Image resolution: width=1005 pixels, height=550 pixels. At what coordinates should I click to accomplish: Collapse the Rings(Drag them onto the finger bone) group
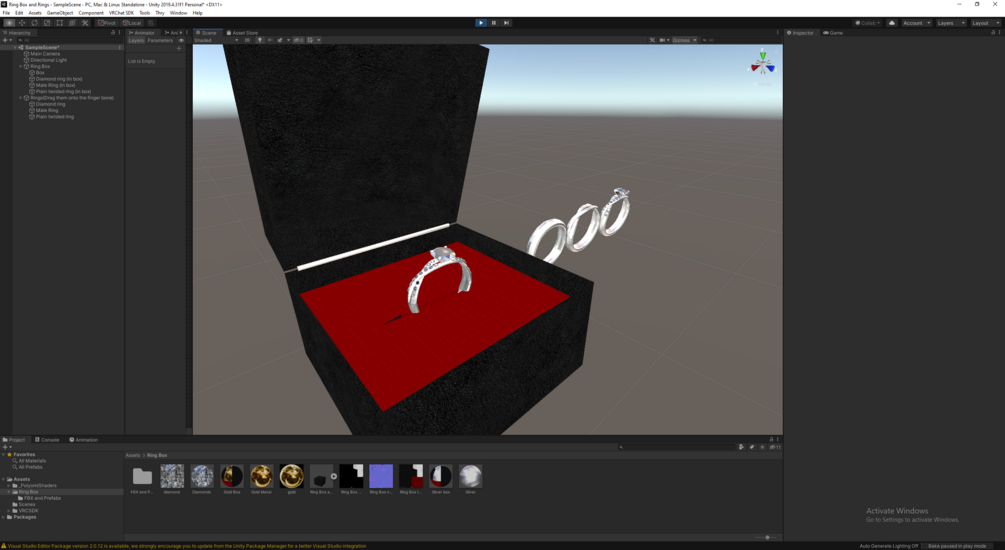point(21,98)
